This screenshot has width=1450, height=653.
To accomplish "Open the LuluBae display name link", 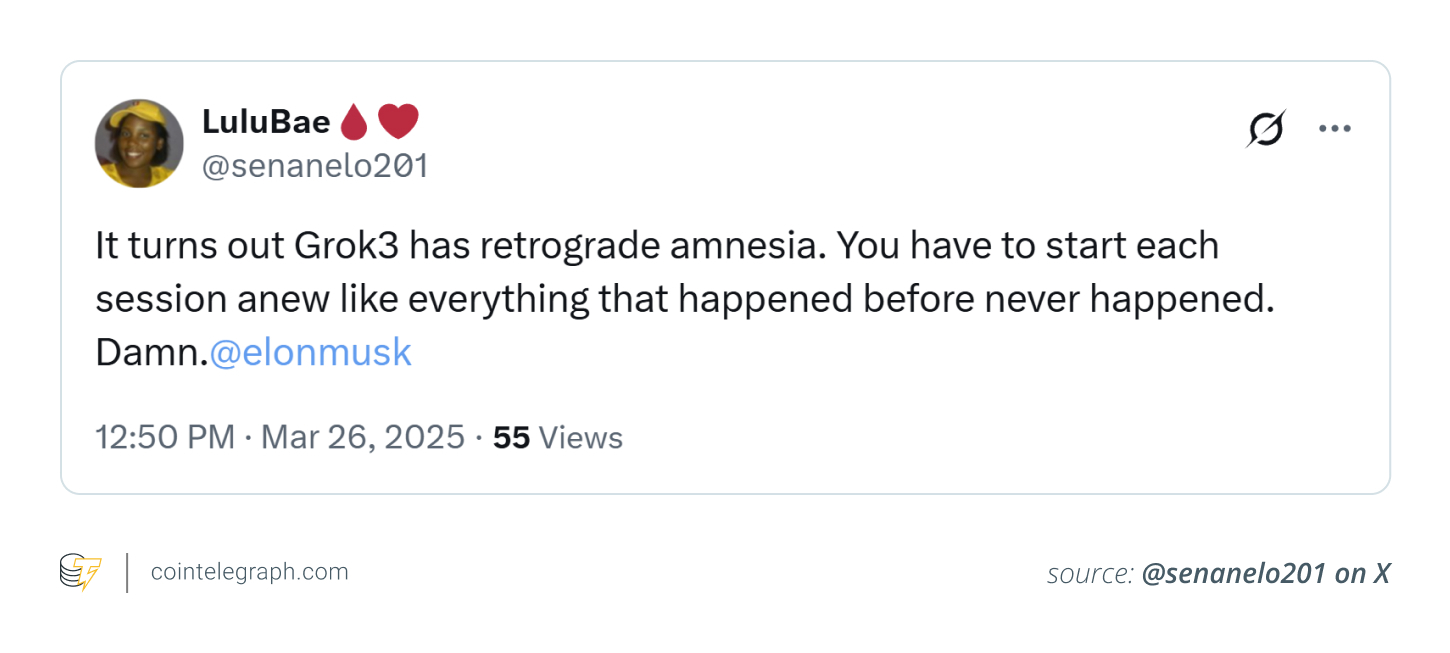I will tap(266, 122).
